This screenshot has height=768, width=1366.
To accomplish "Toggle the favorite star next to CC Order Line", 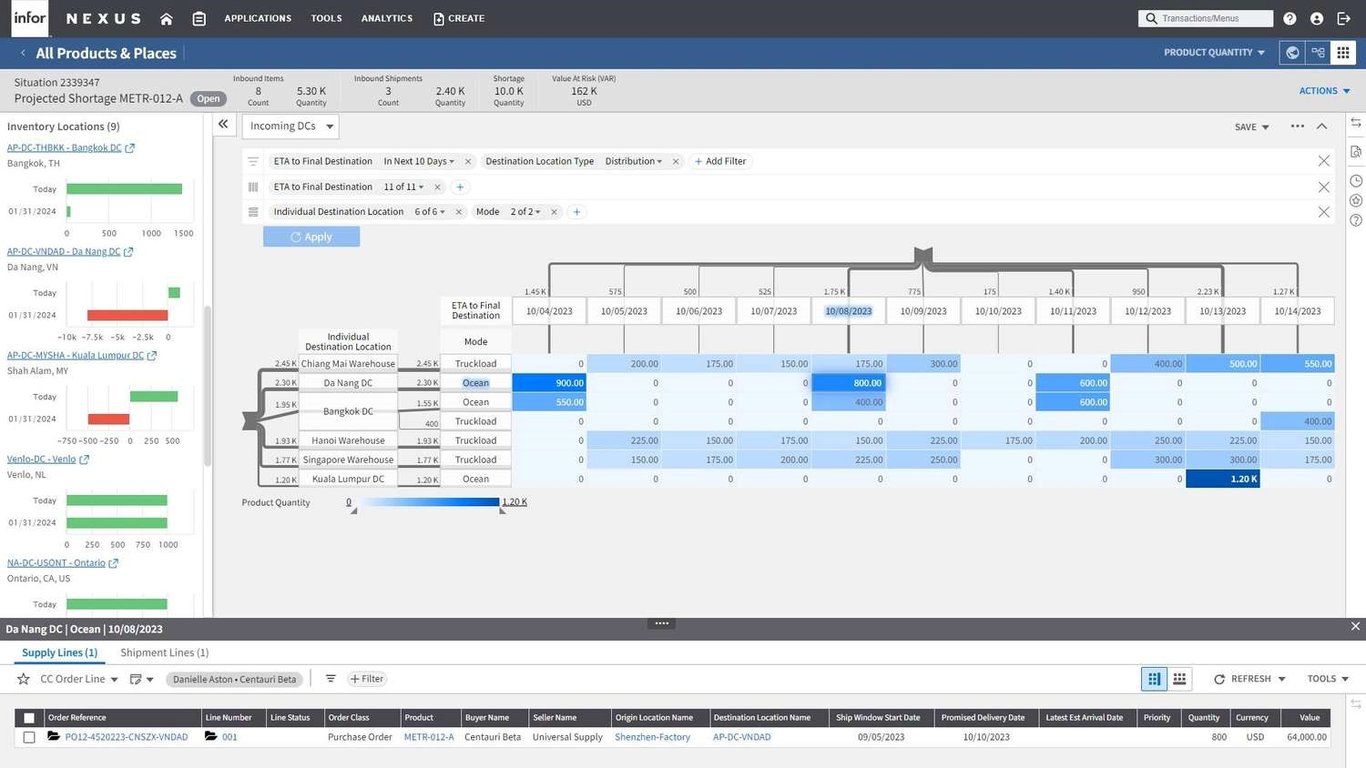I will [23, 678].
